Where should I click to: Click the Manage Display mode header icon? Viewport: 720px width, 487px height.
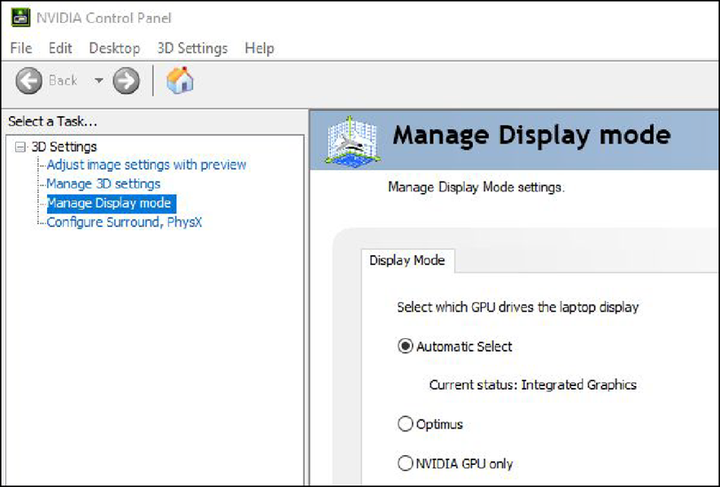pyautogui.click(x=349, y=140)
